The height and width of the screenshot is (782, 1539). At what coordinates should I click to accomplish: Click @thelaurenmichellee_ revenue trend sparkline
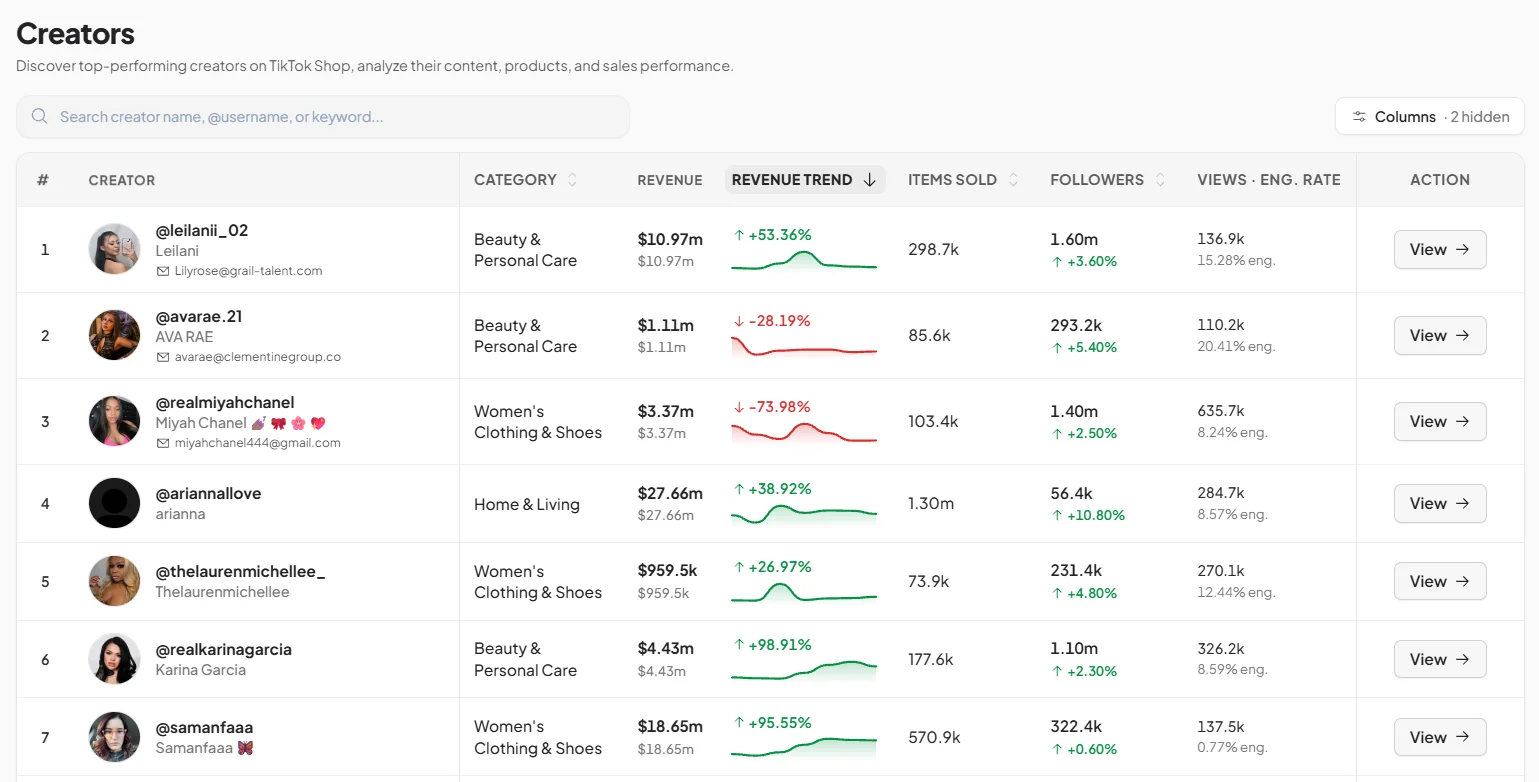click(804, 592)
